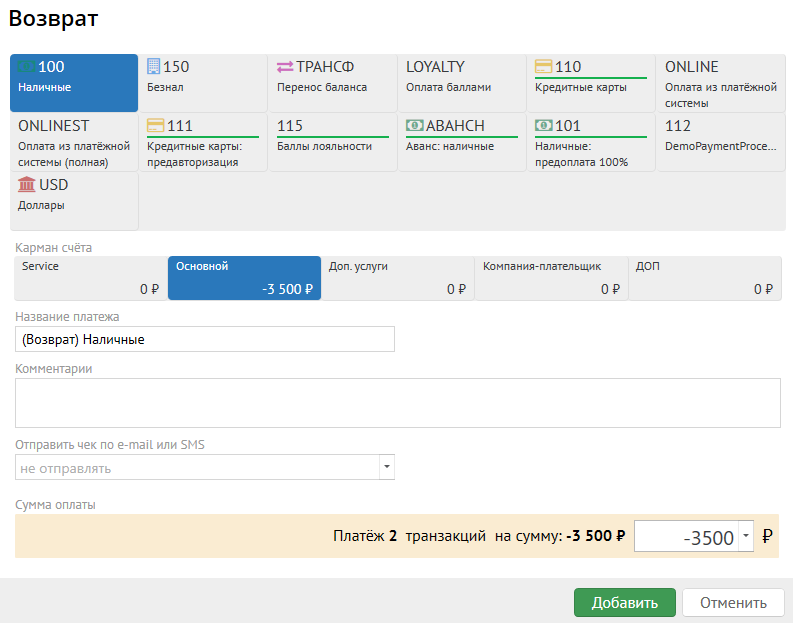Click the banknote icon for АВАНСН
The width and height of the screenshot is (793, 623).
414,126
